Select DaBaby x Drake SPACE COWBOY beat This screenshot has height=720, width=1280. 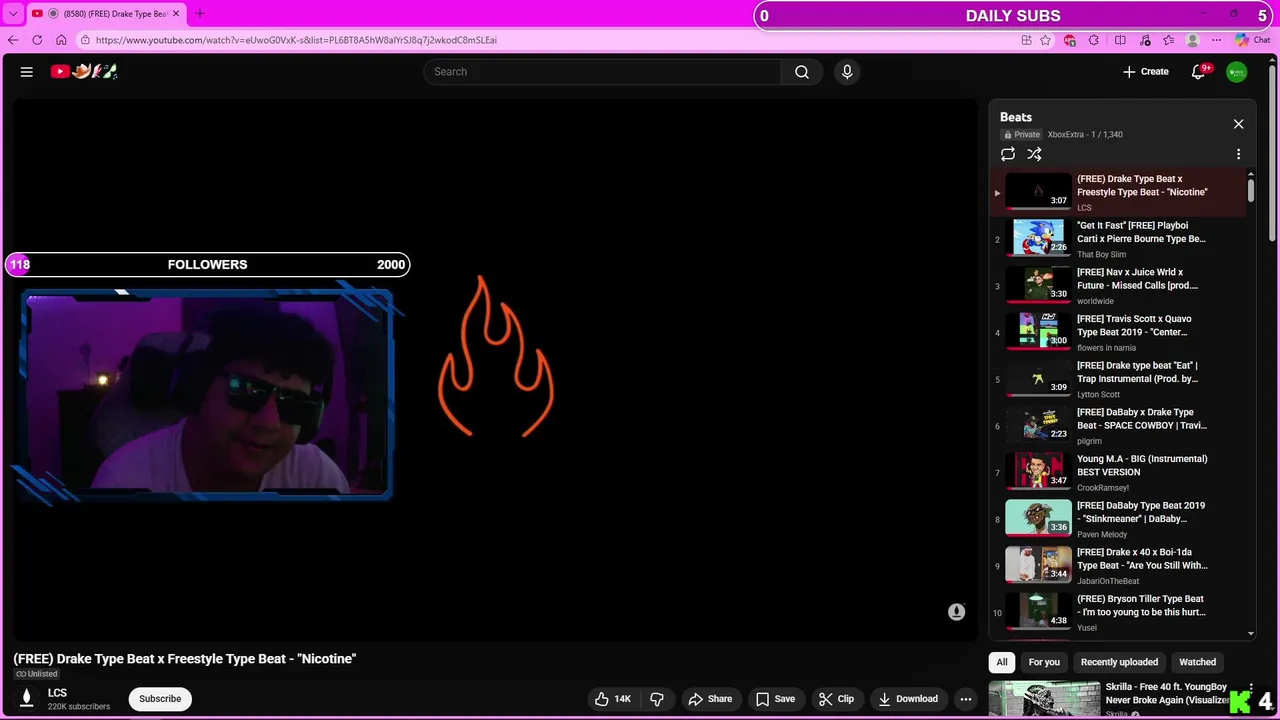coord(1119,426)
